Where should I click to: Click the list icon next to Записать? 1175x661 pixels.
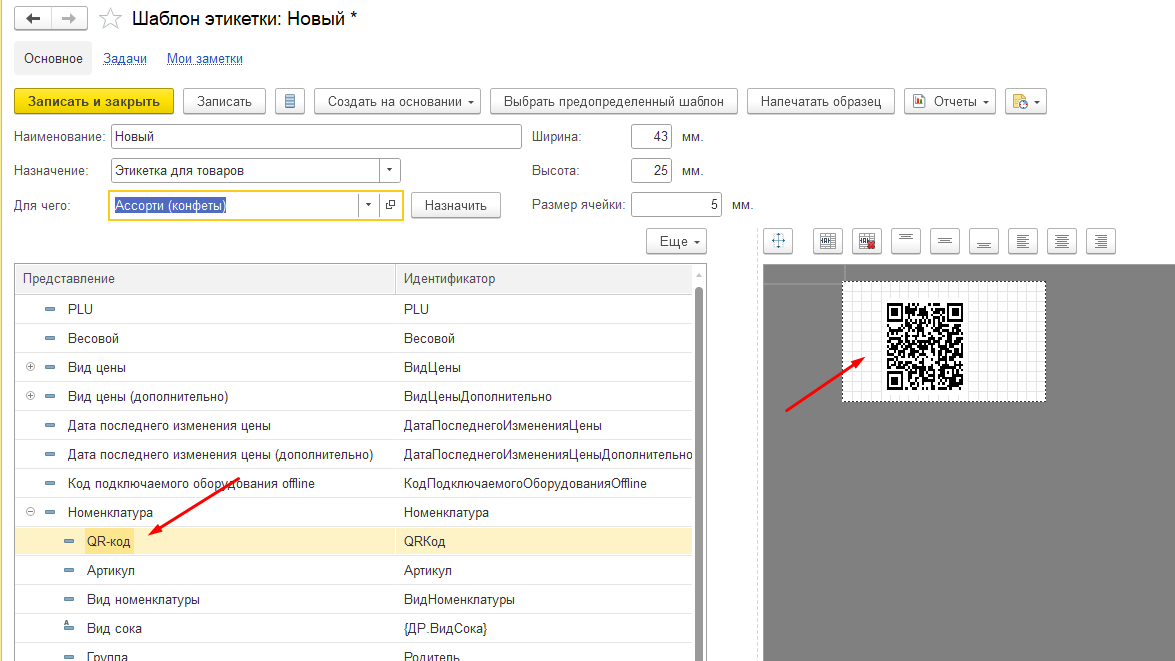[289, 101]
